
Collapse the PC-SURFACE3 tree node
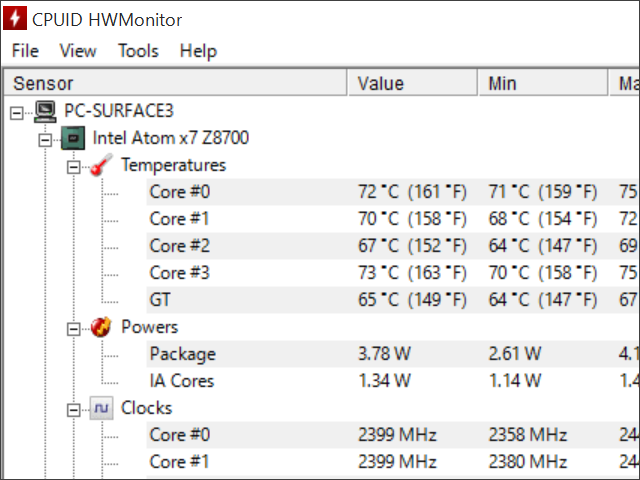[16, 113]
